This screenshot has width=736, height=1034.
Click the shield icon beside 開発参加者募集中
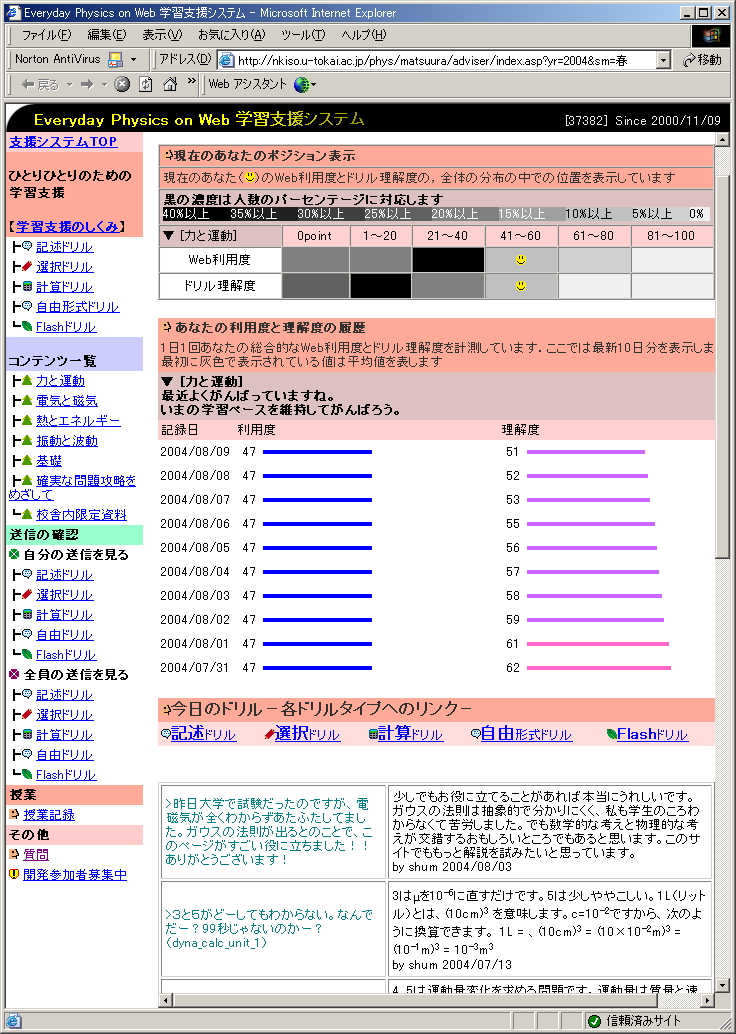15,874
